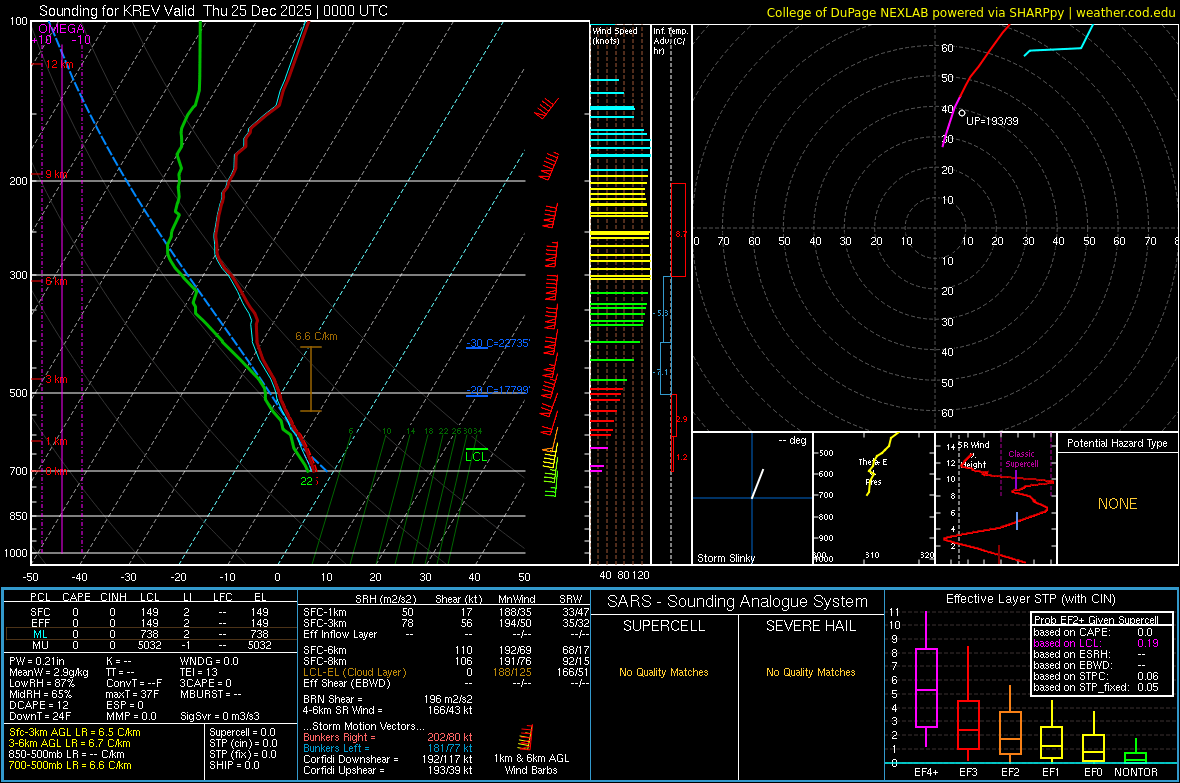Click the 'SUPERCELL' SARS column header
This screenshot has height=783, width=1180.
point(664,626)
